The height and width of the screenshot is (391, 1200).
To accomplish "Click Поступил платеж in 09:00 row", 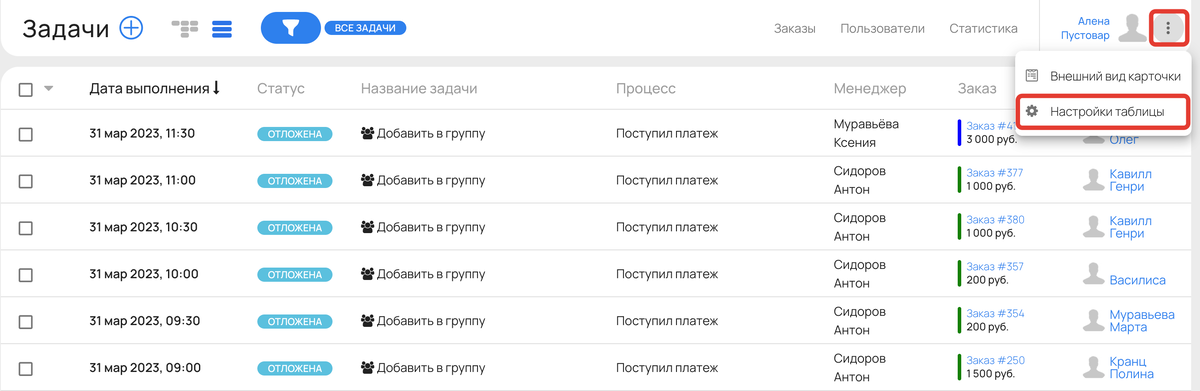I will 667,368.
